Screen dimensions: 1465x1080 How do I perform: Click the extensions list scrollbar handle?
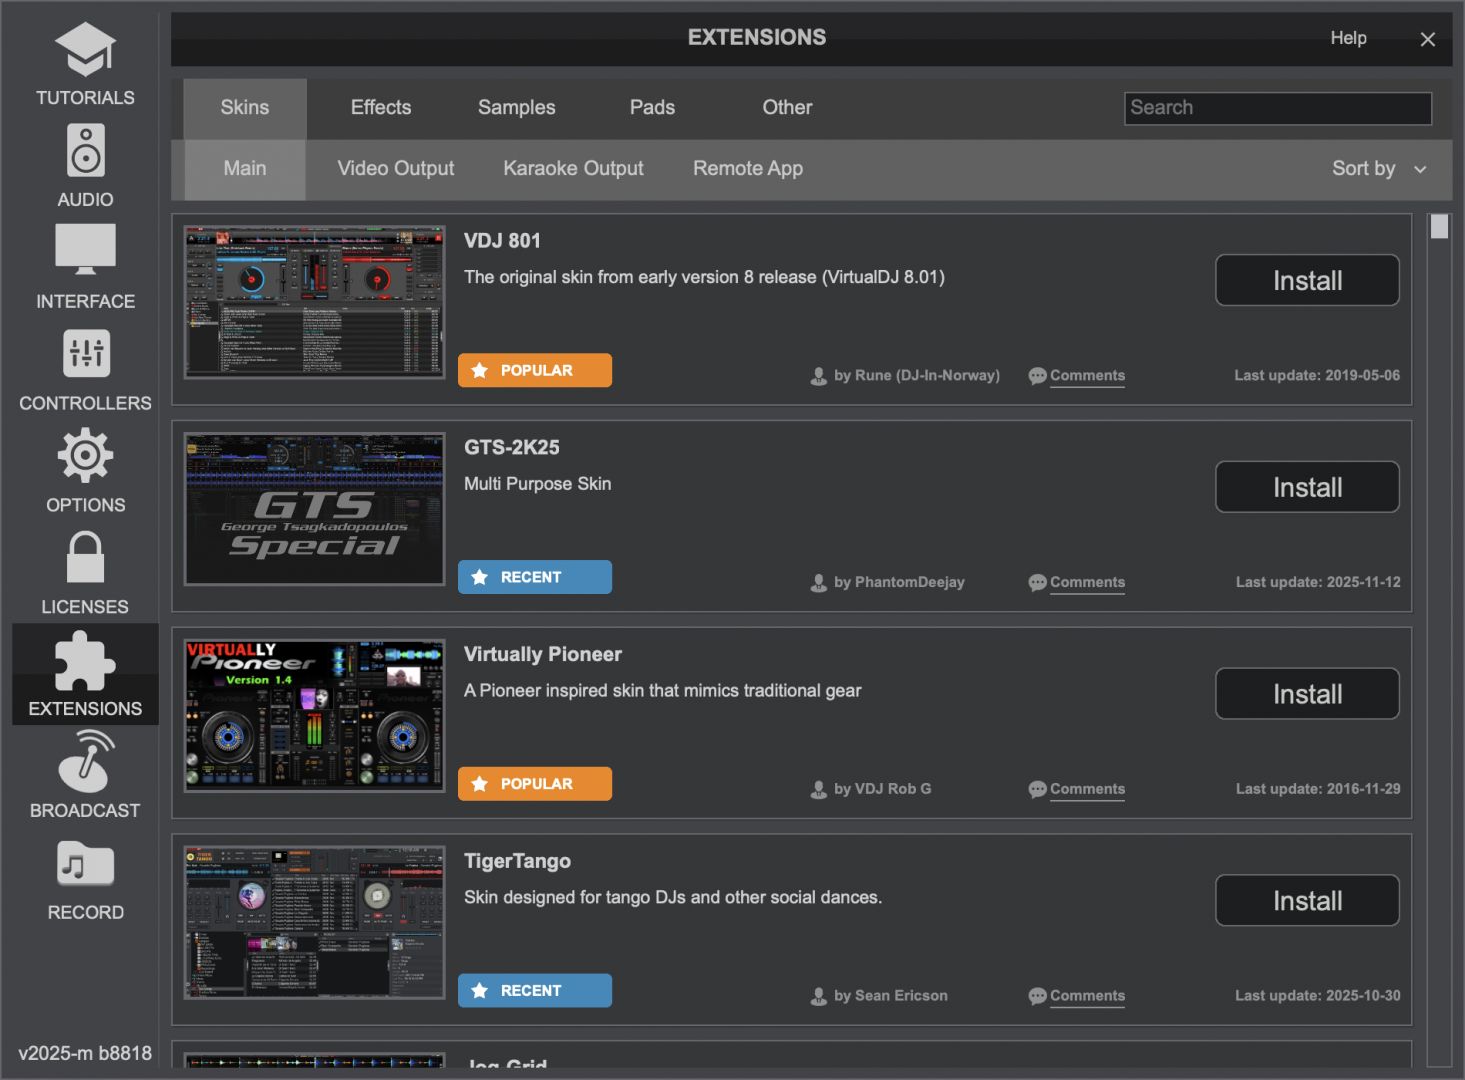(x=1439, y=227)
